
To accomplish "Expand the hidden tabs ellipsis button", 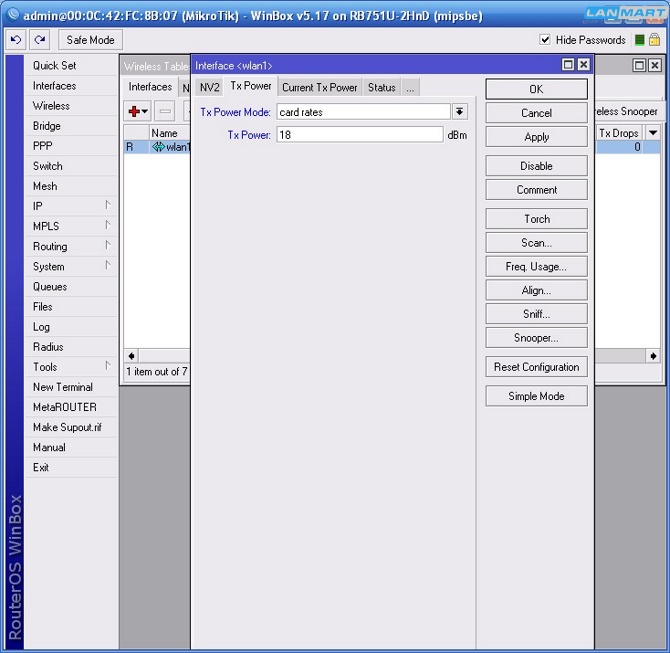I will [x=410, y=88].
